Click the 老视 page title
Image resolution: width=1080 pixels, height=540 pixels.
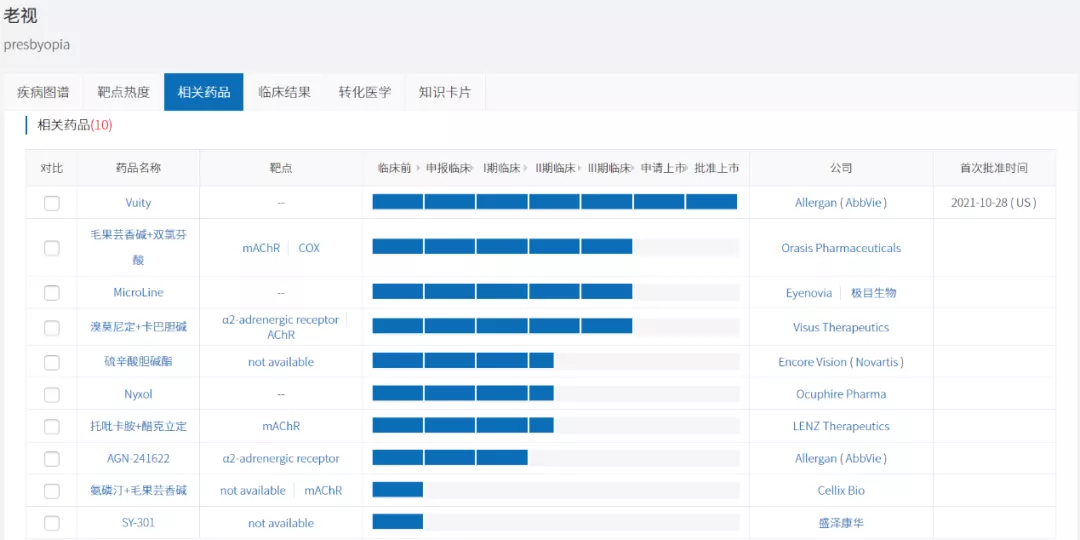coord(21,15)
